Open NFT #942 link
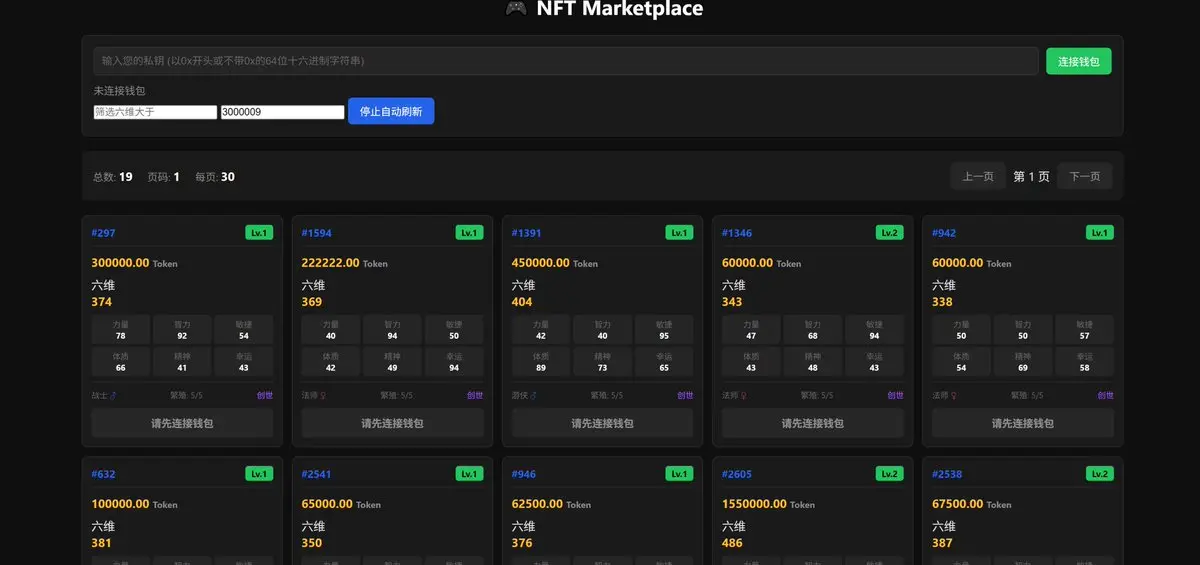This screenshot has height=565, width=1200. tap(944, 233)
